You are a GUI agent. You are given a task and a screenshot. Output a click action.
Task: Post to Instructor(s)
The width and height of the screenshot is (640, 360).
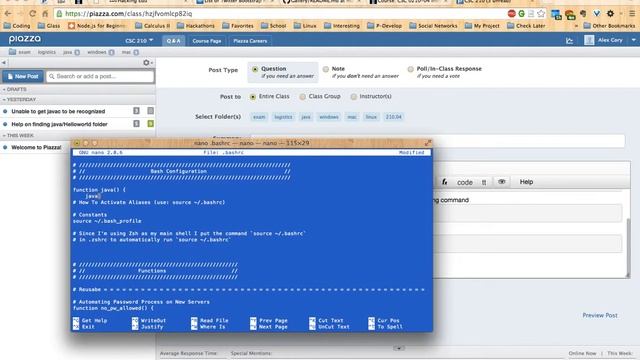[x=353, y=97]
